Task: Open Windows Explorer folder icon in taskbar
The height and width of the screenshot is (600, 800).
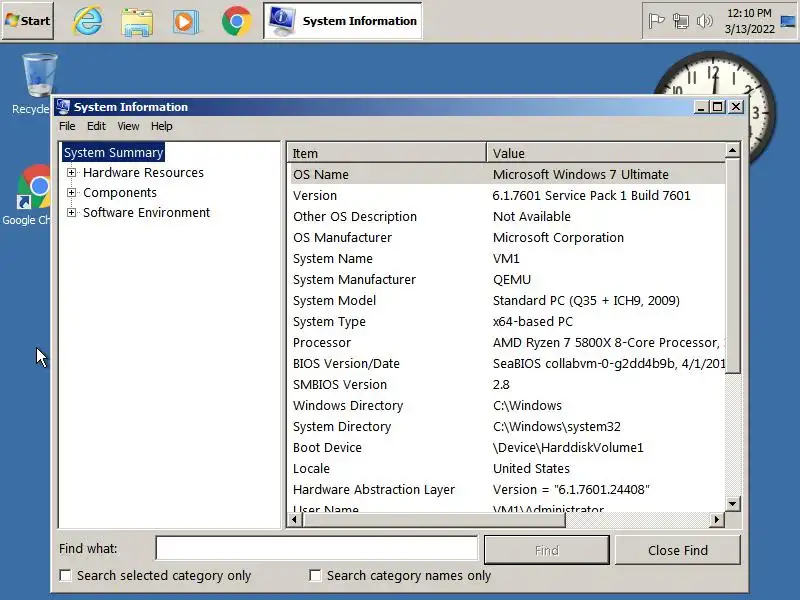Action: [x=137, y=22]
